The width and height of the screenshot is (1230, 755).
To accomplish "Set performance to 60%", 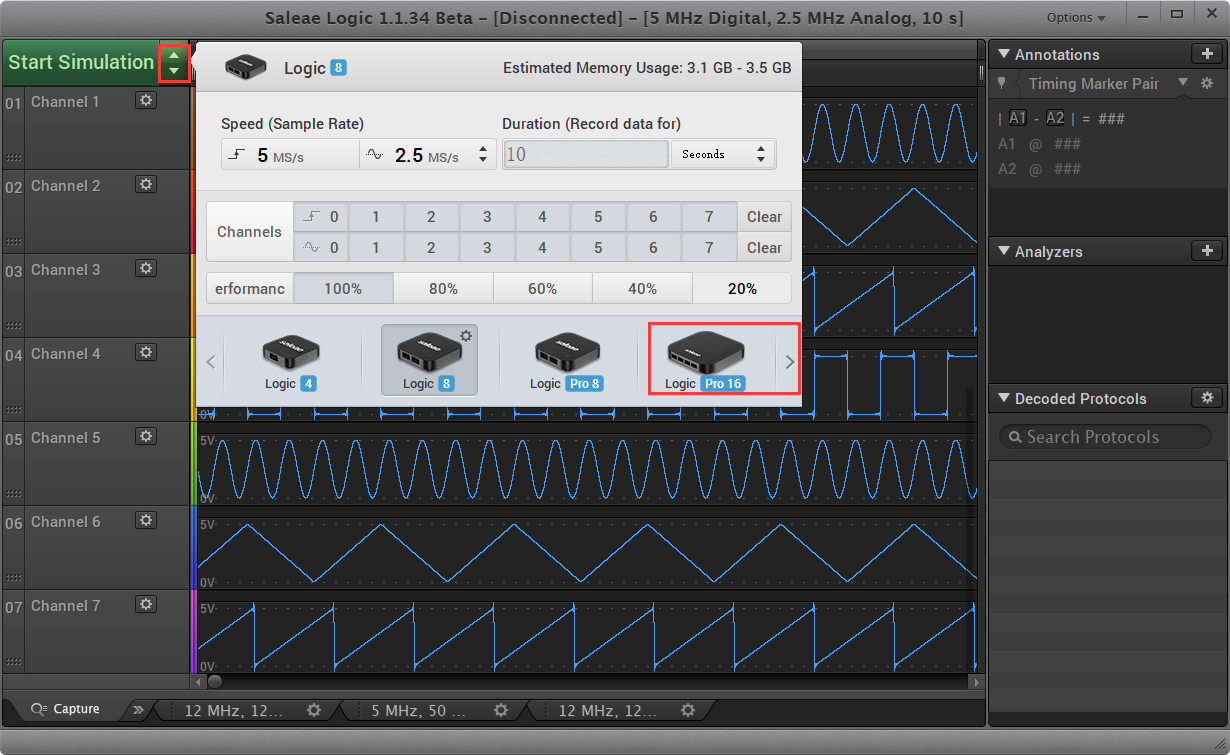I will [542, 288].
